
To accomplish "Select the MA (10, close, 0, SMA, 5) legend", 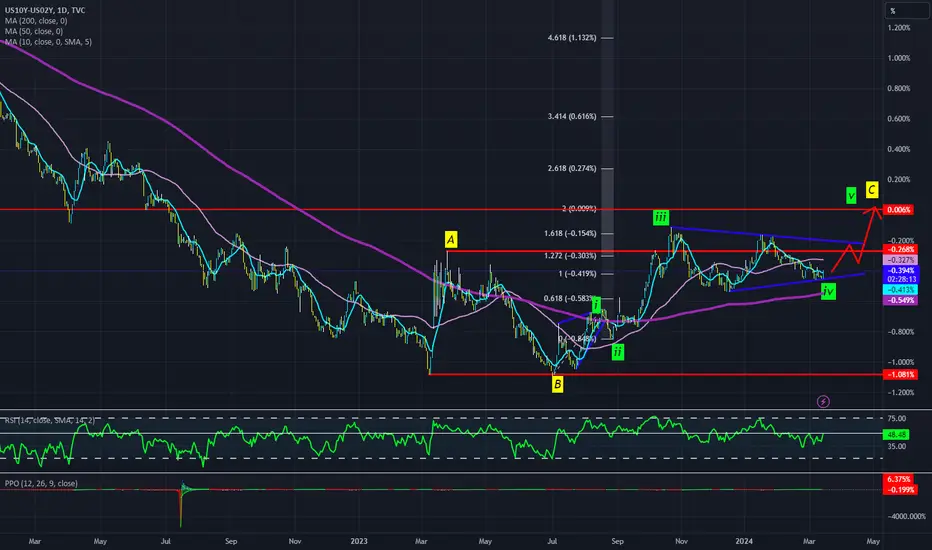I will [x=48, y=42].
